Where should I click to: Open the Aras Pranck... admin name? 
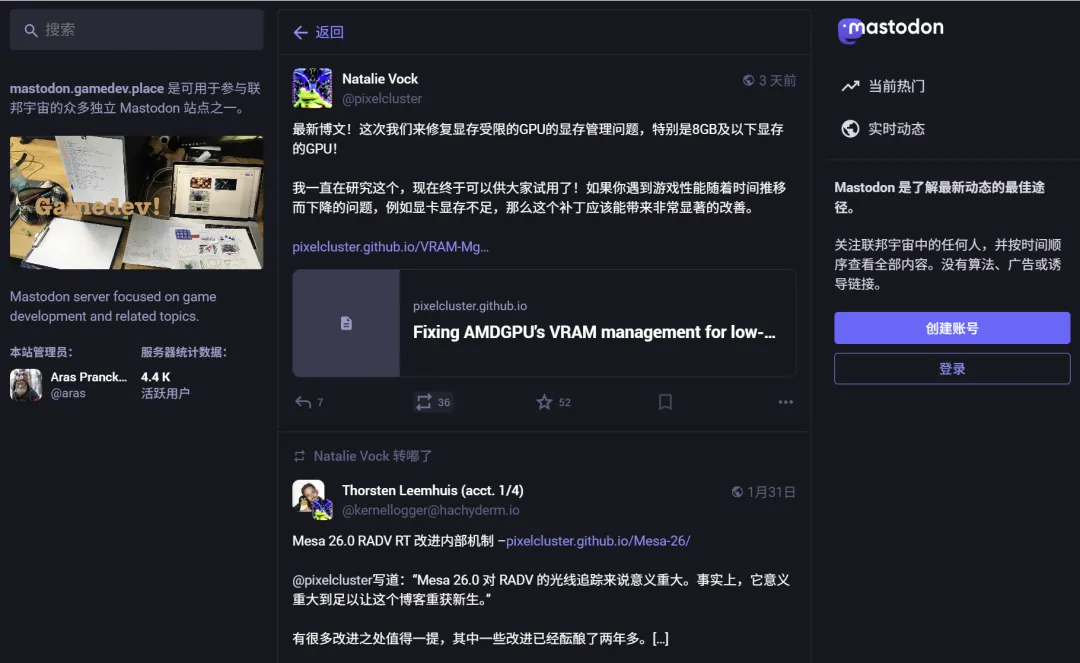[x=89, y=377]
